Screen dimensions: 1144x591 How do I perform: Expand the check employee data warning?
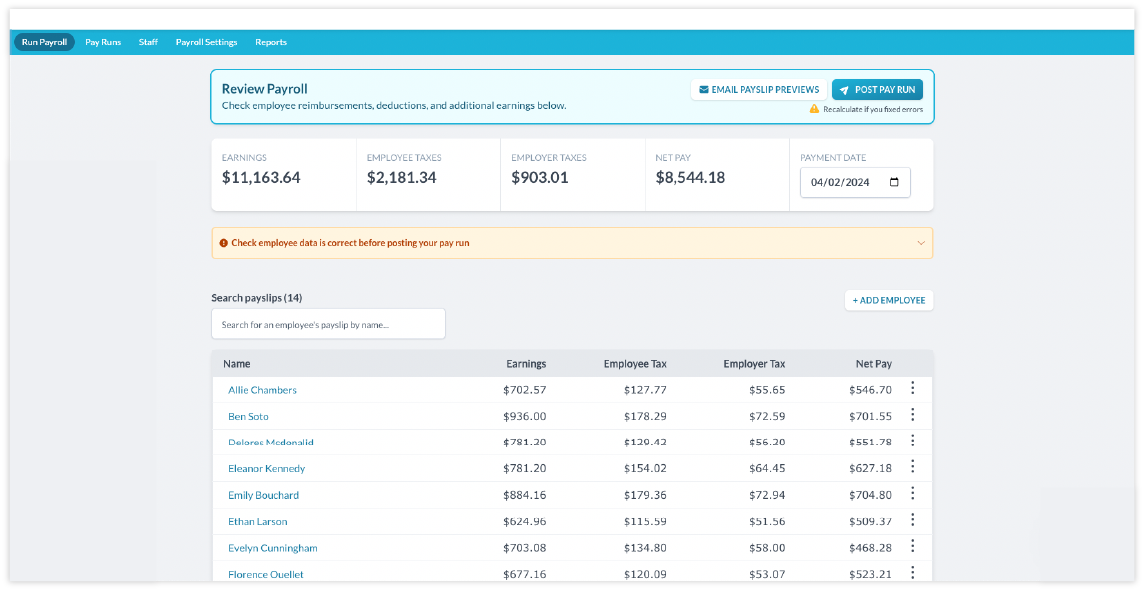point(920,243)
